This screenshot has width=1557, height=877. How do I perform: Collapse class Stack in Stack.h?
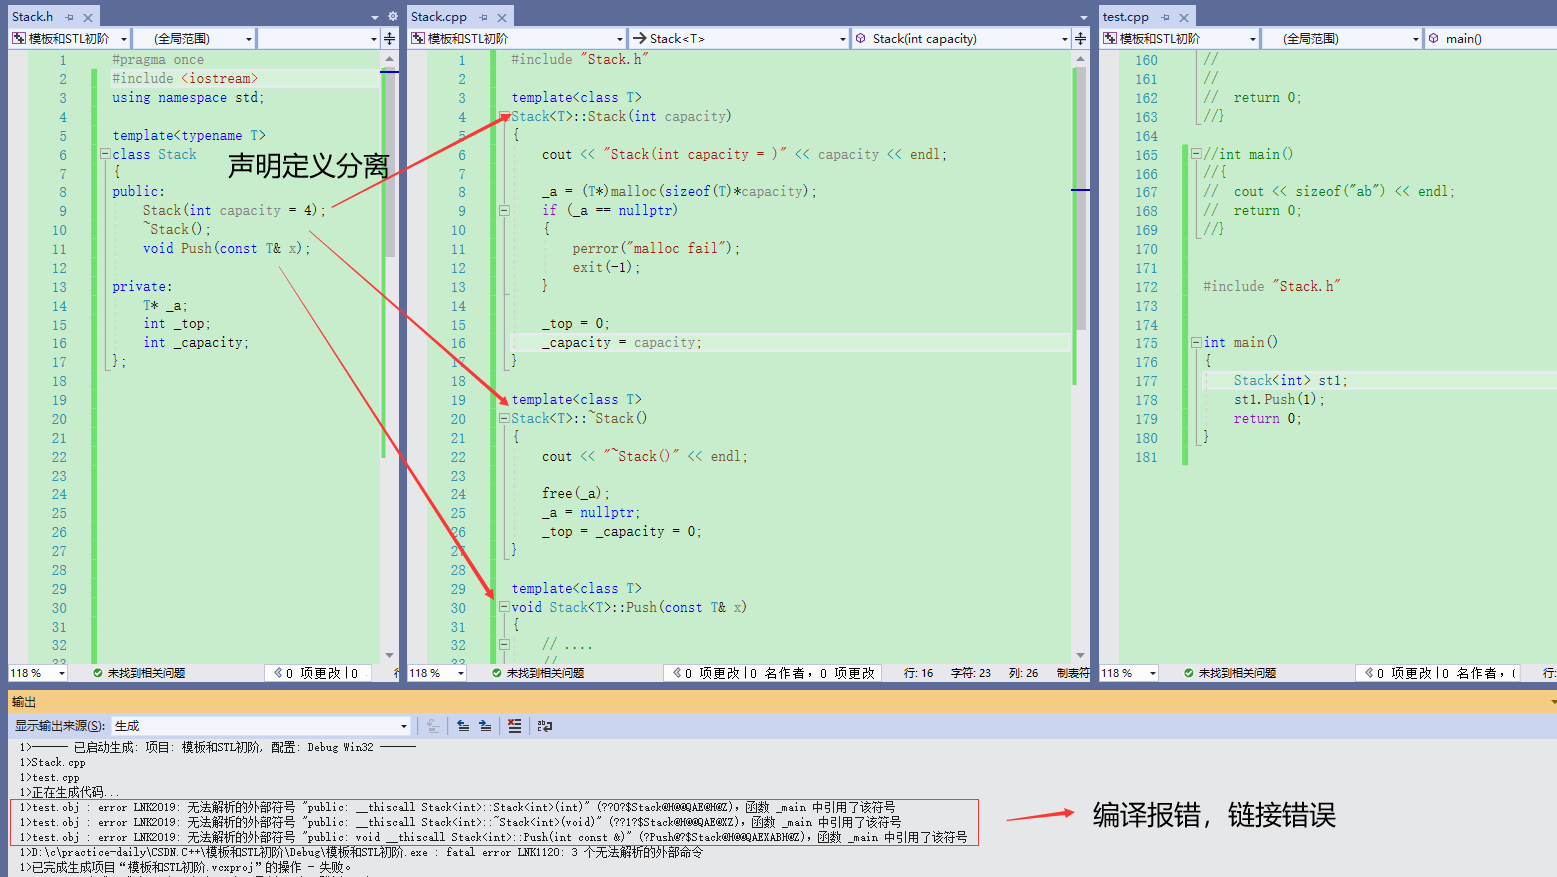pyautogui.click(x=104, y=154)
